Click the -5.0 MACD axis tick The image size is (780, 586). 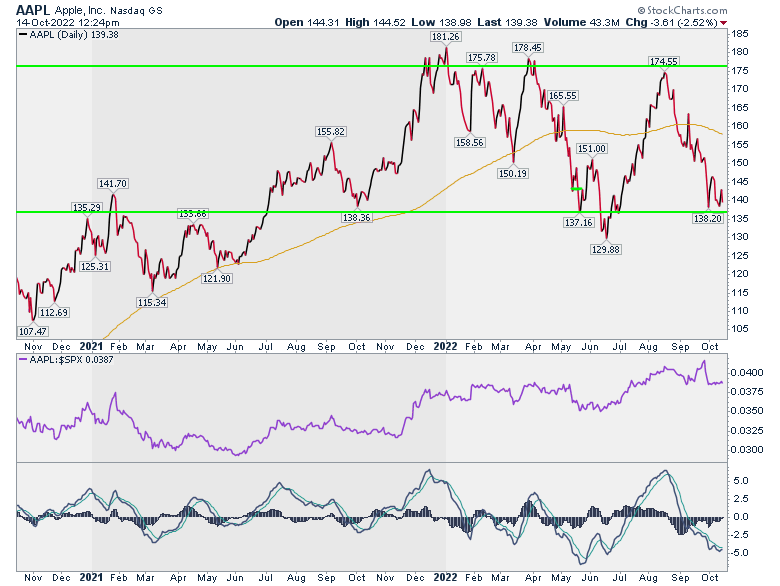(740, 553)
